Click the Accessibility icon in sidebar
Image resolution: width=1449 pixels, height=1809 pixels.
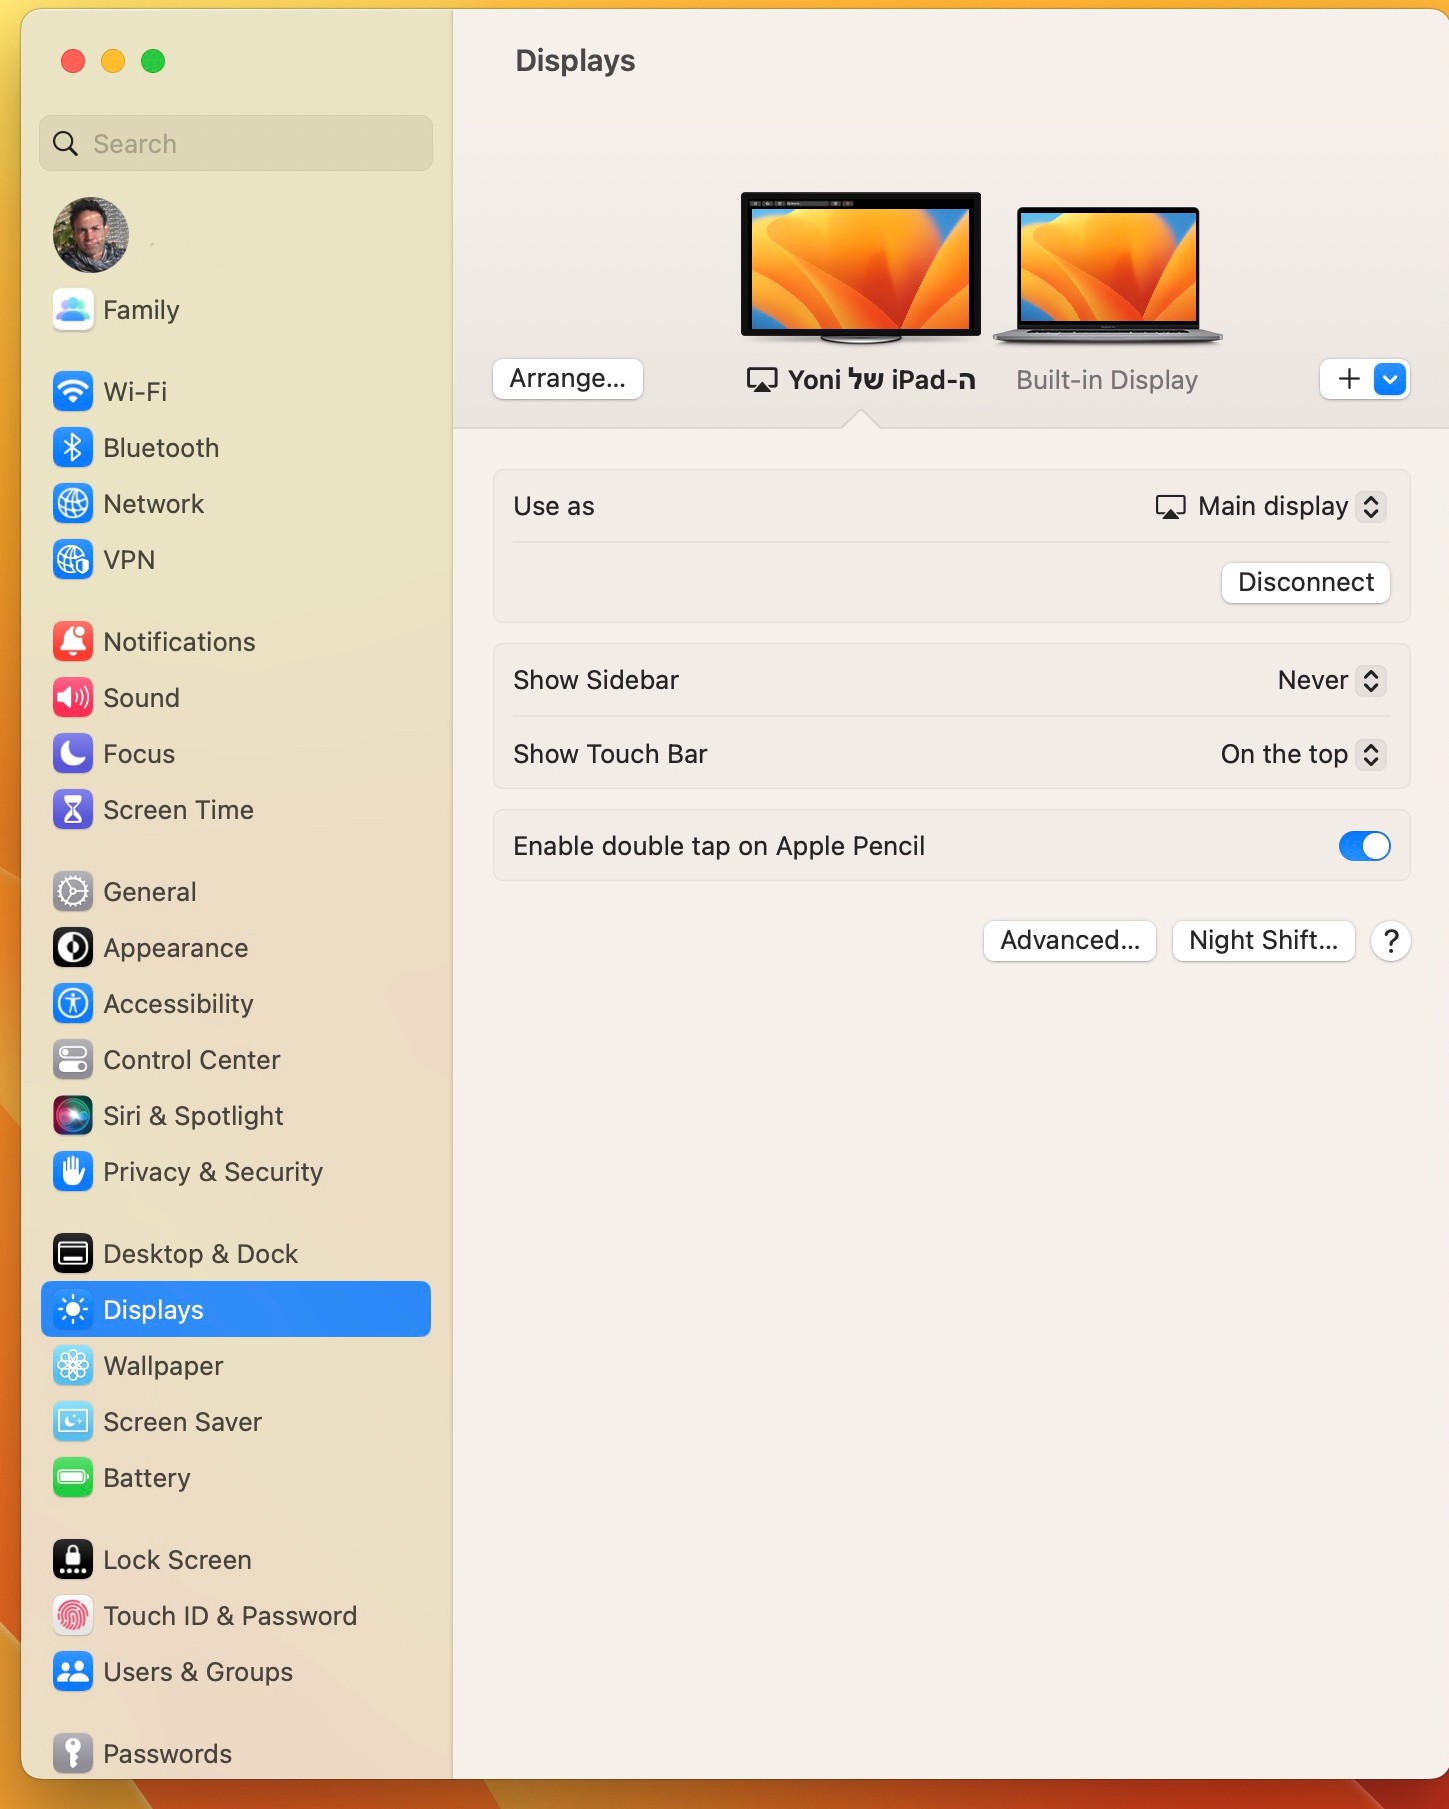pyautogui.click(x=73, y=1004)
